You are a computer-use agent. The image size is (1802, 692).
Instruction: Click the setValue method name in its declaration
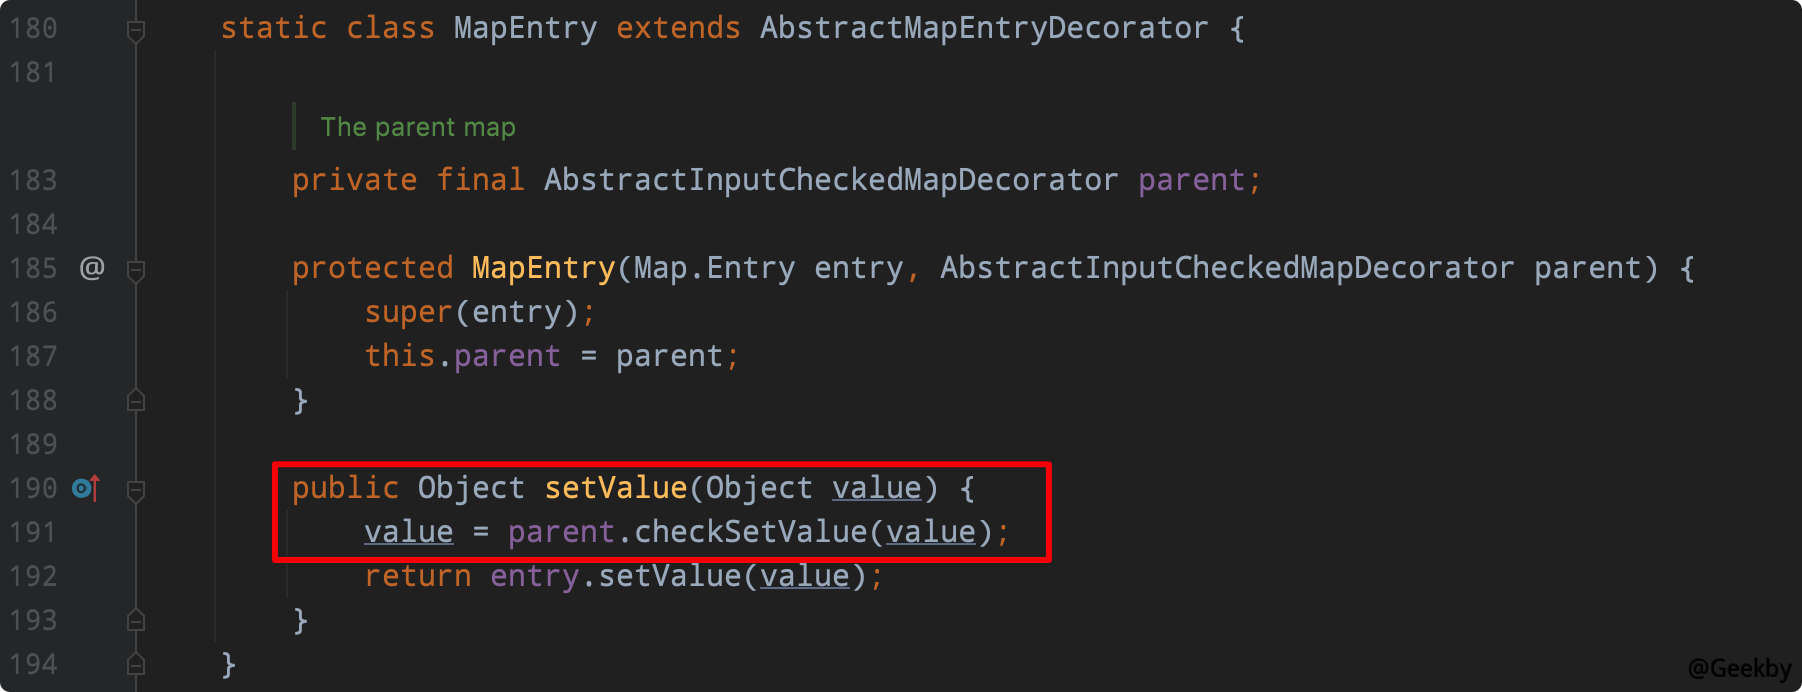pyautogui.click(x=615, y=488)
